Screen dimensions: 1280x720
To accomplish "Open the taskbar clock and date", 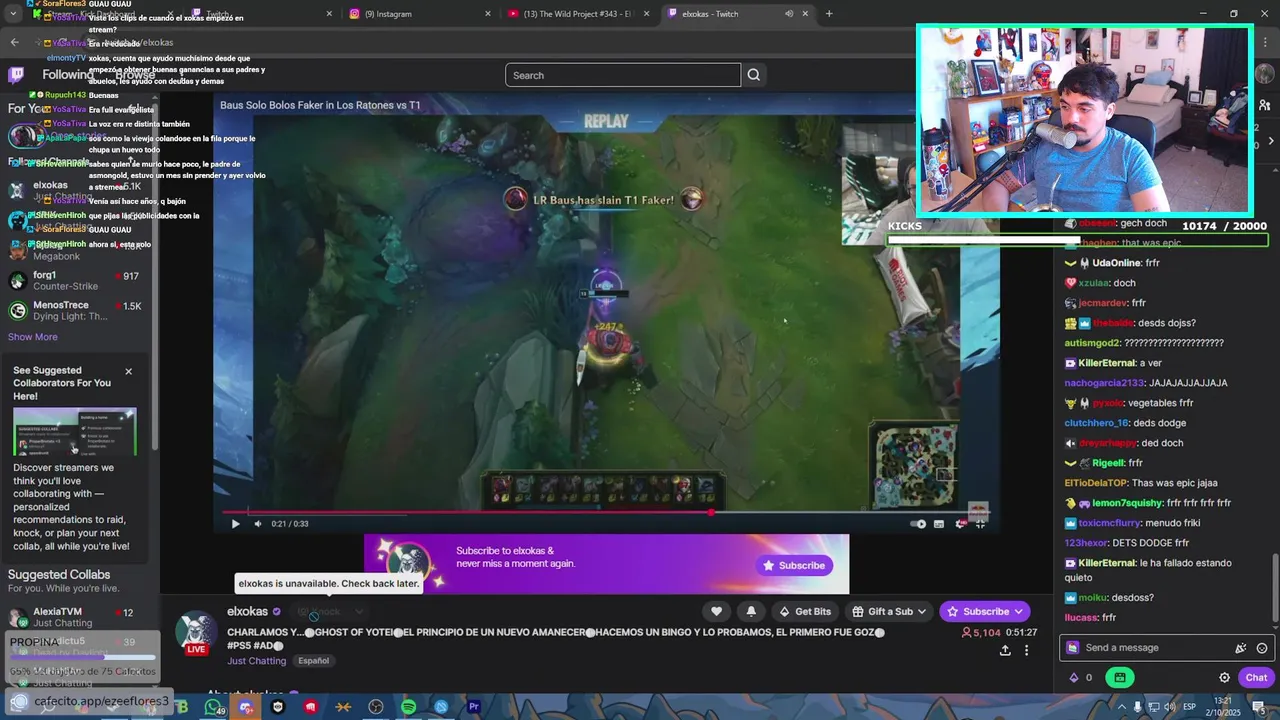I will click(x=1225, y=707).
